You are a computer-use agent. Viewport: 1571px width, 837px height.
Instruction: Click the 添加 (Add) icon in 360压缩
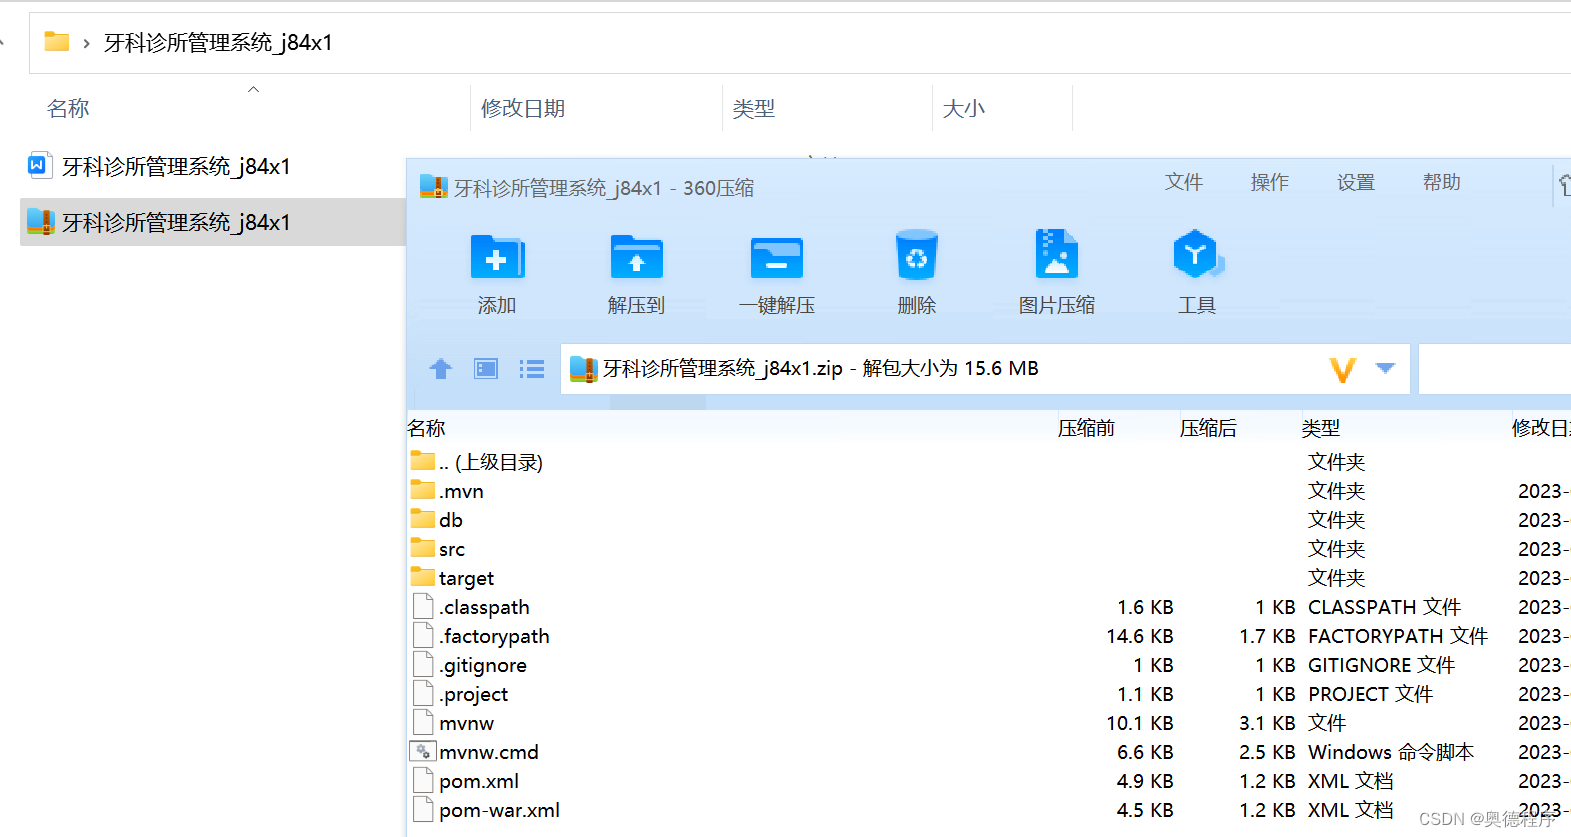497,257
